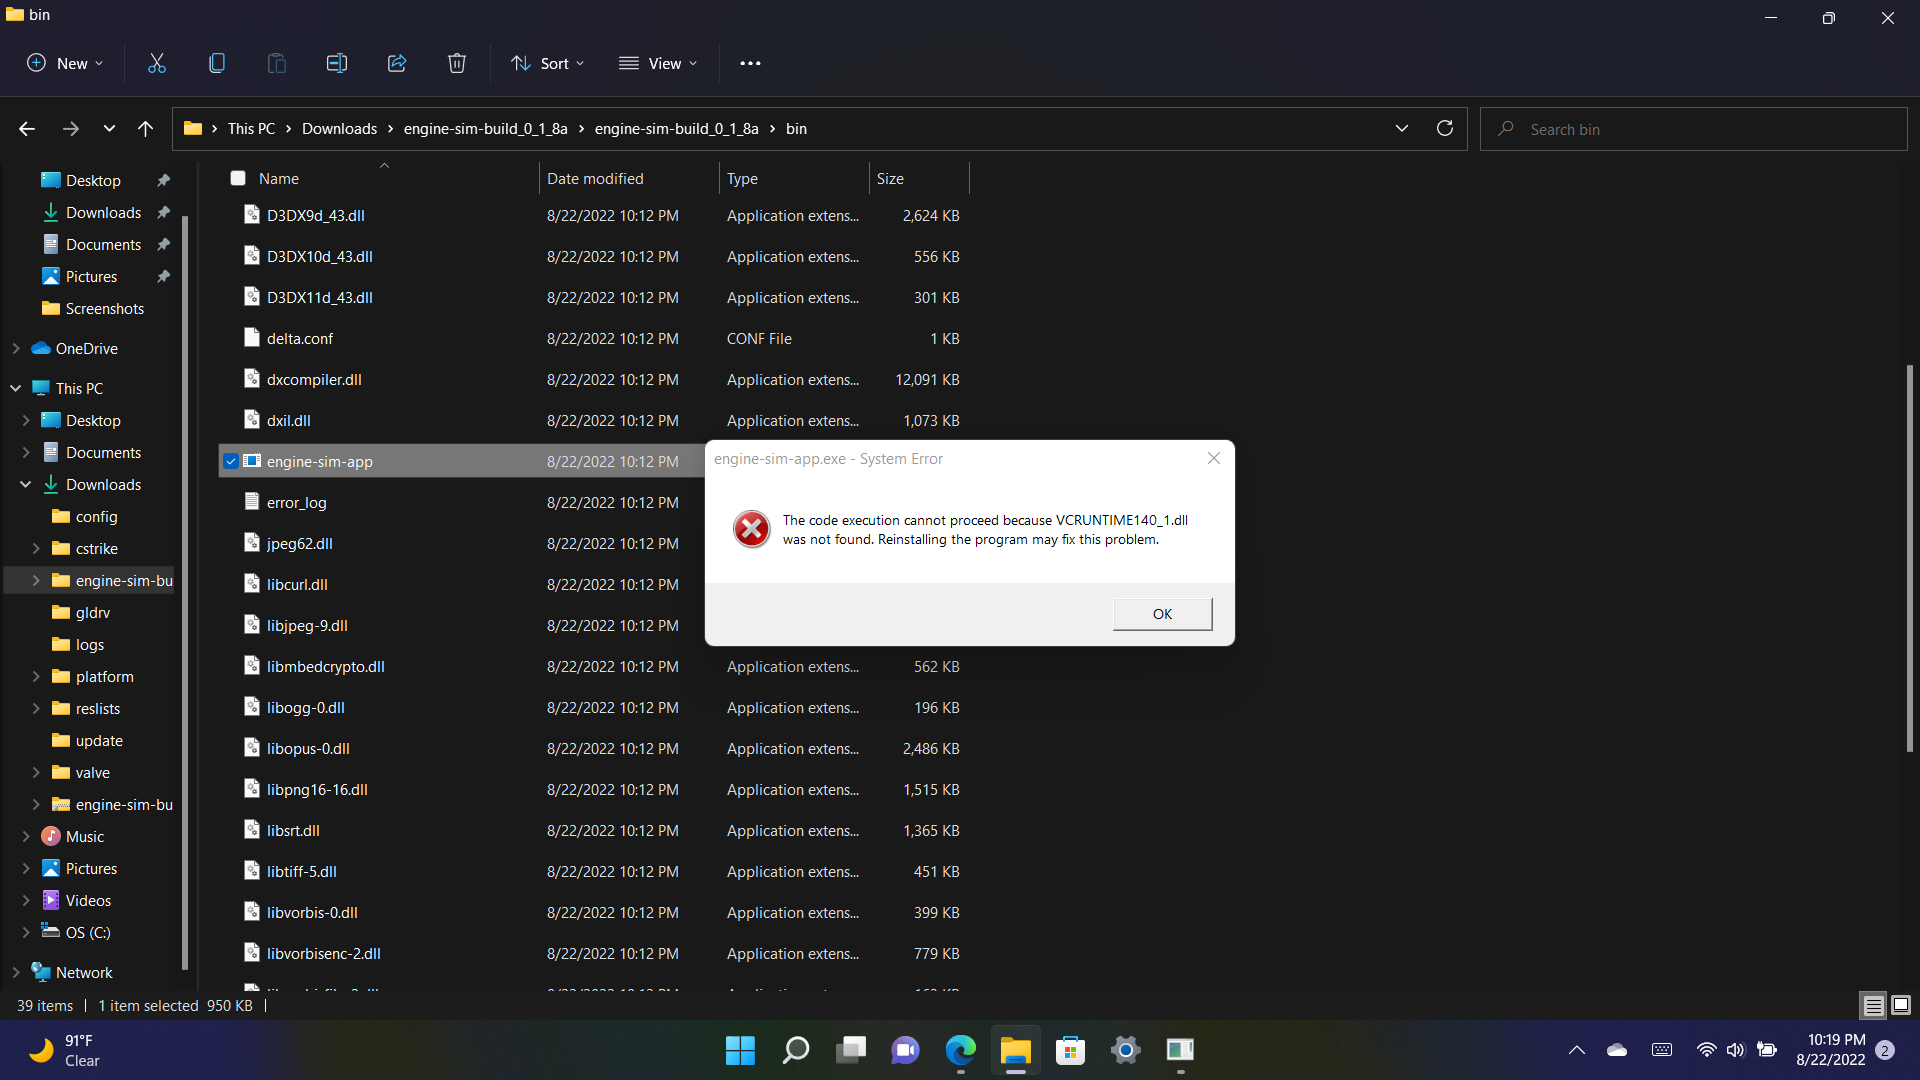Click the Copy icon in toolbar
The height and width of the screenshot is (1080, 1920).
pos(217,63)
